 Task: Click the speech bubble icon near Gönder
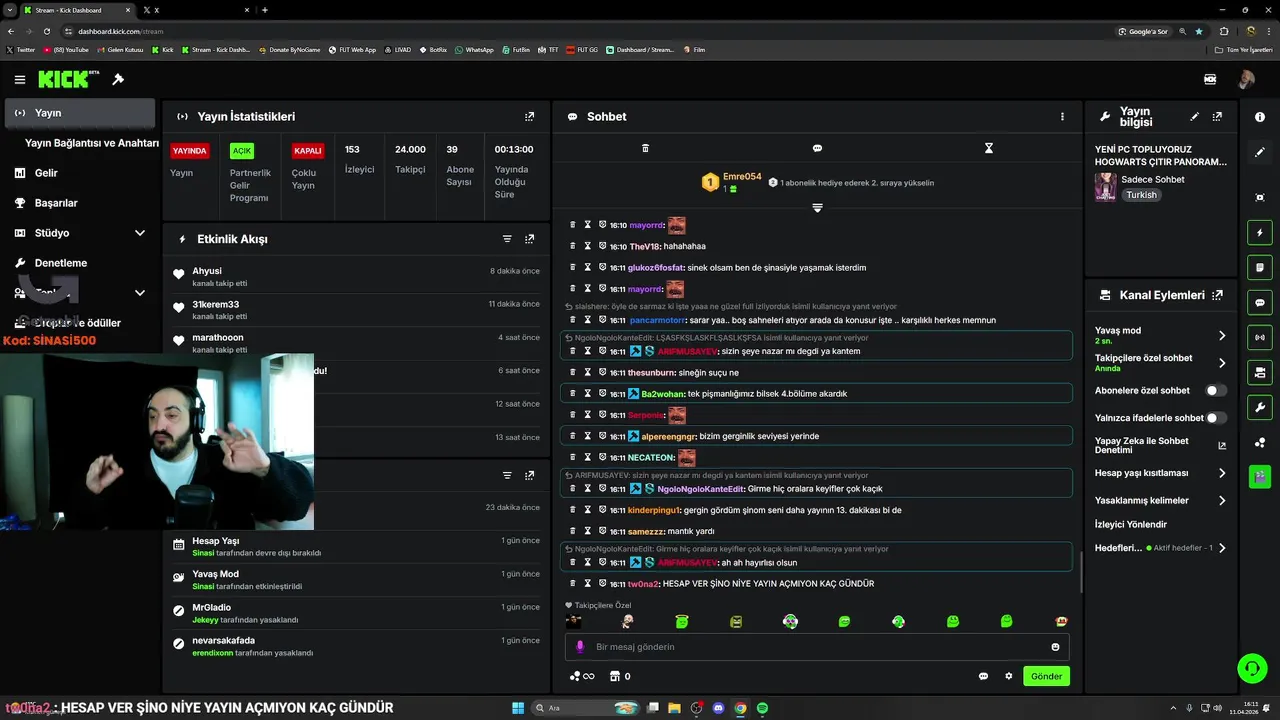(983, 676)
